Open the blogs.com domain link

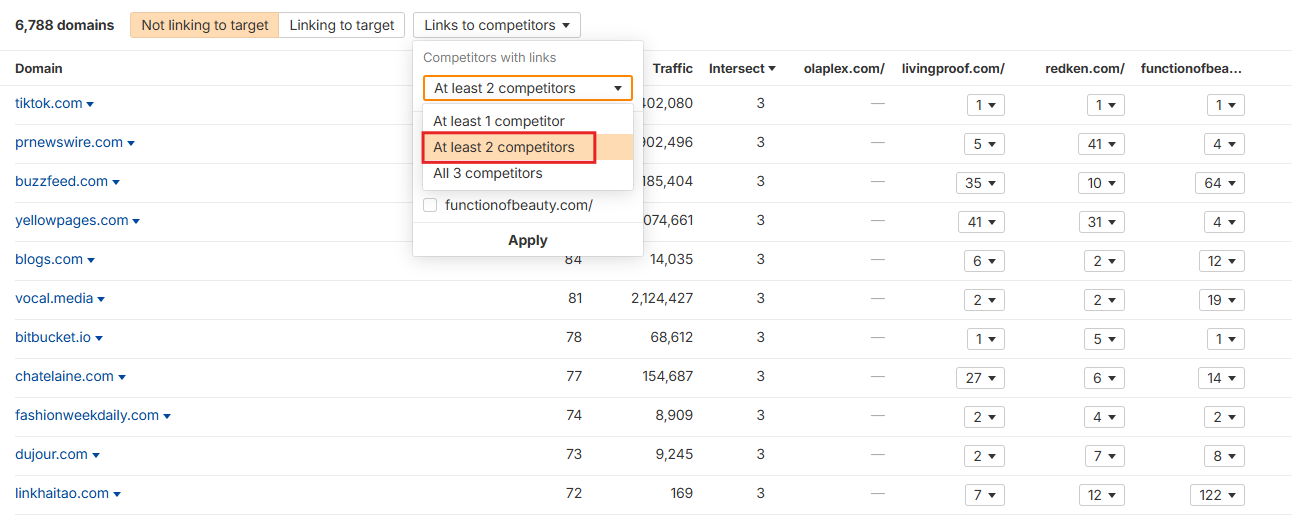pos(49,259)
